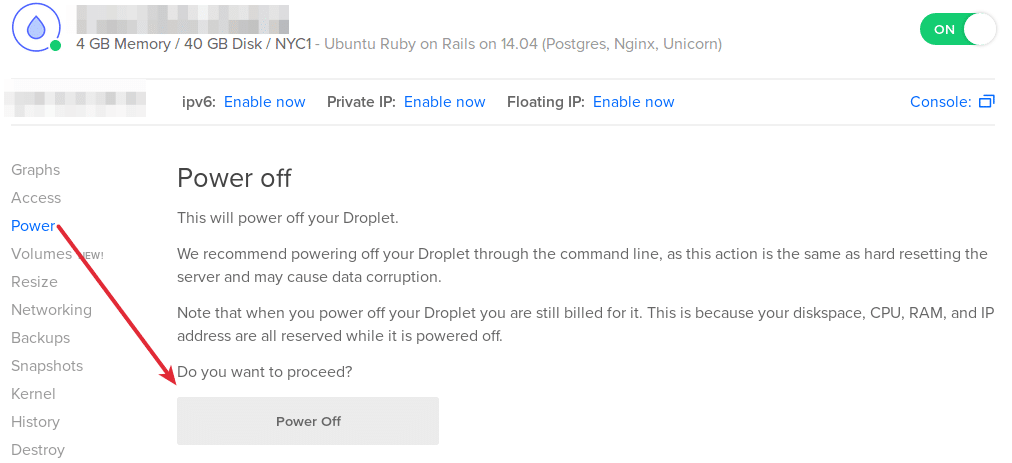1012x463 pixels.
Task: Open the Console link
Action: point(940,102)
